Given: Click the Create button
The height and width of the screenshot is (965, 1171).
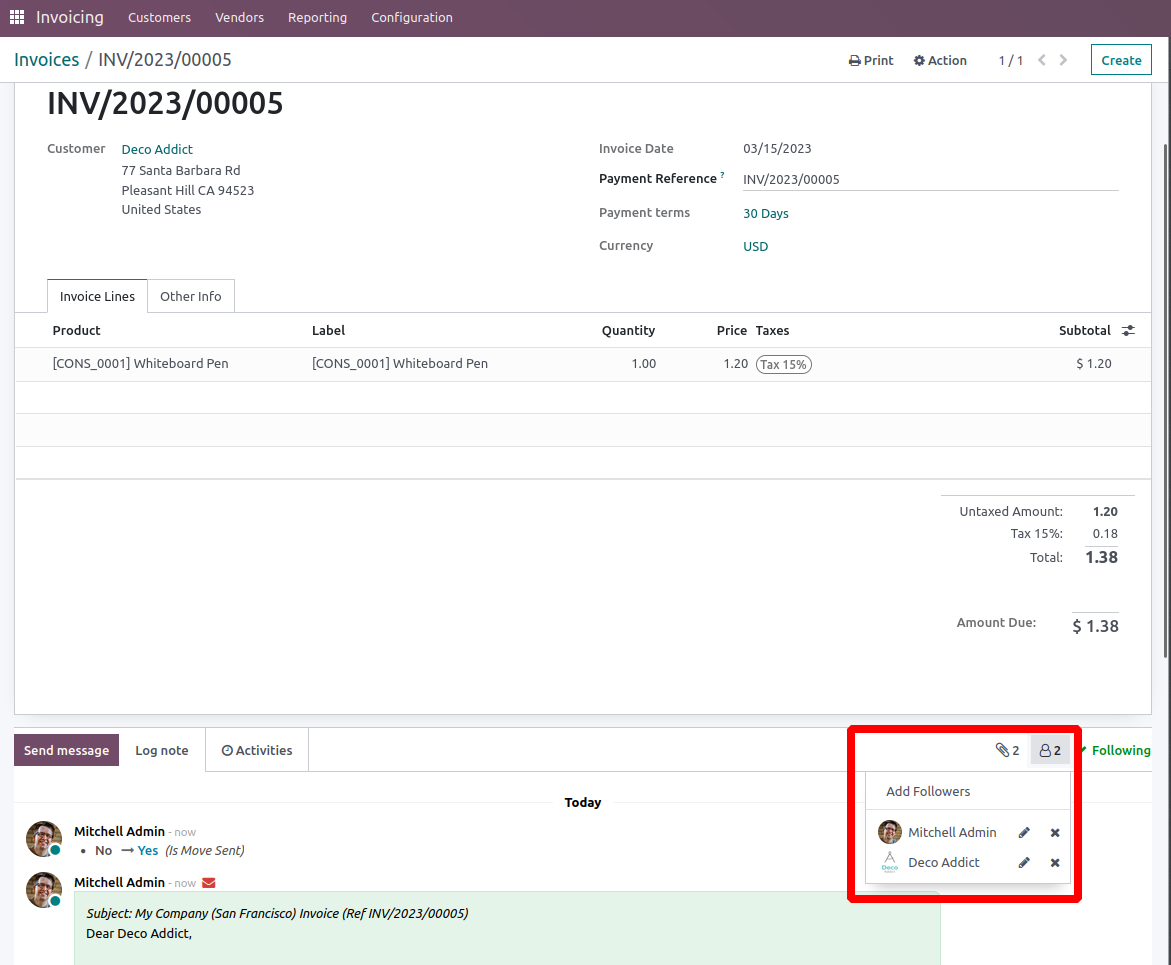Looking at the screenshot, I should point(1121,60).
